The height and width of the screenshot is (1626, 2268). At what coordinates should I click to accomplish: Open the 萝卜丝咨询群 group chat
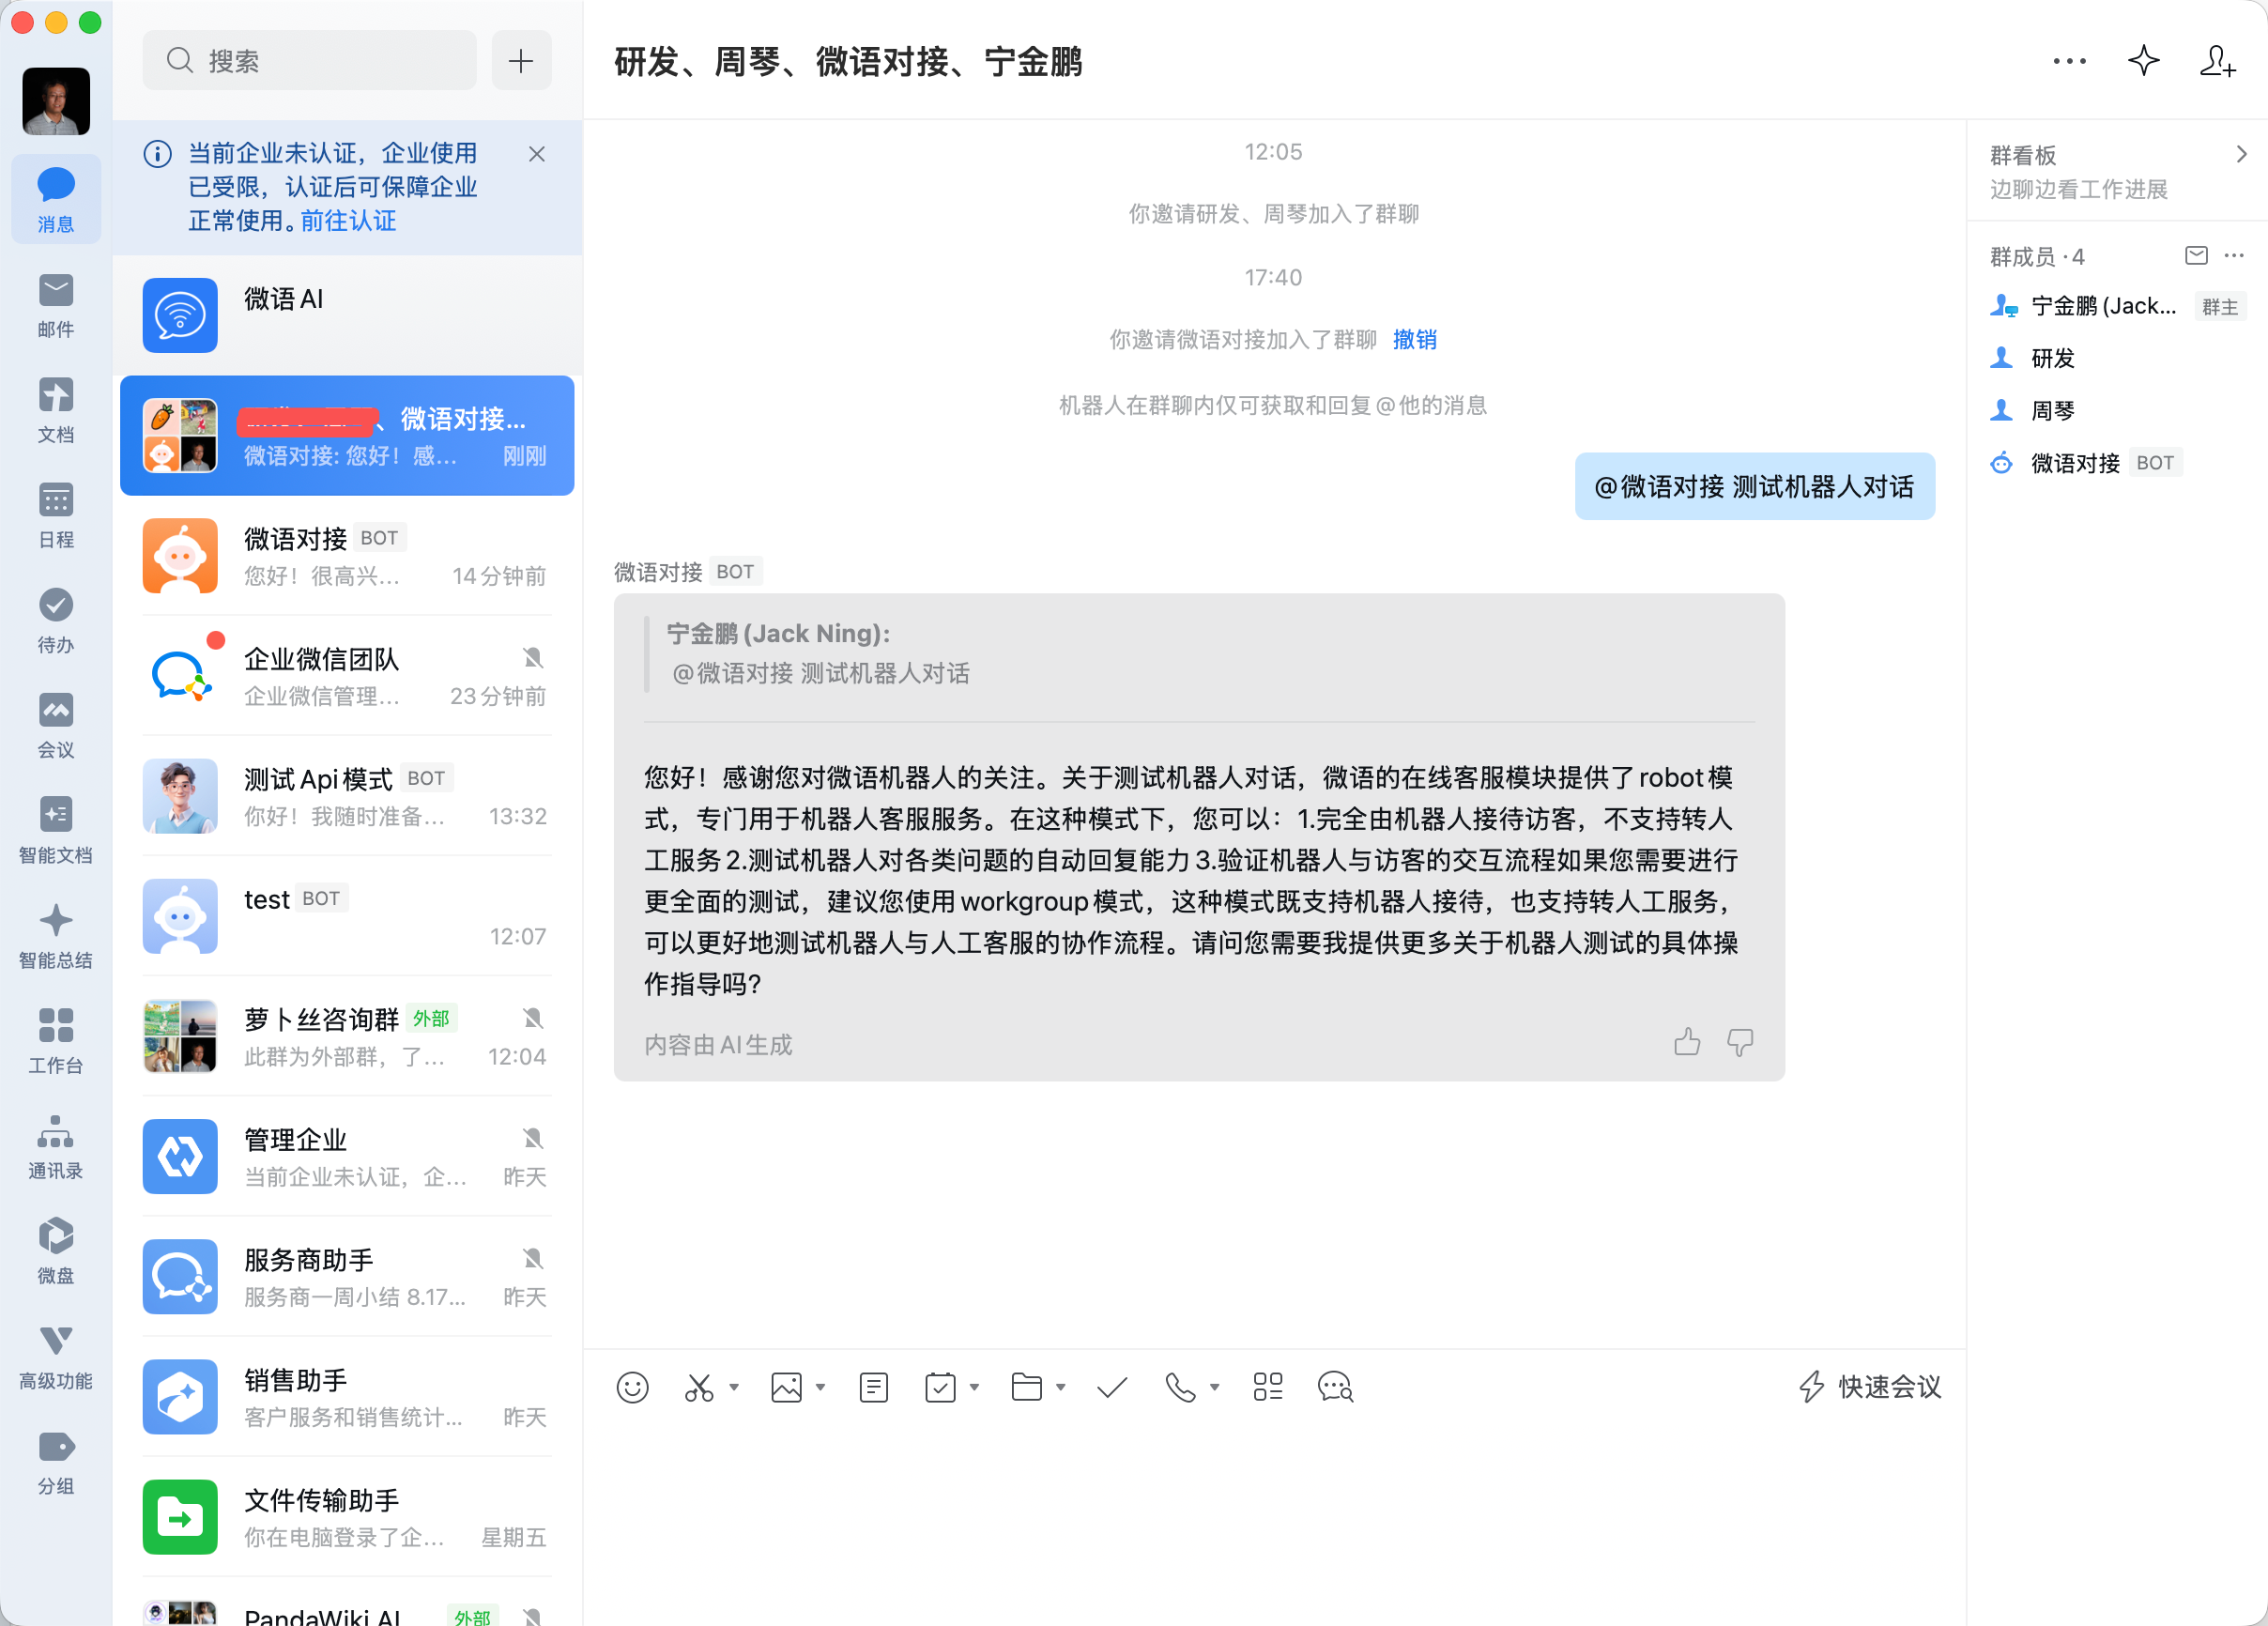347,1036
